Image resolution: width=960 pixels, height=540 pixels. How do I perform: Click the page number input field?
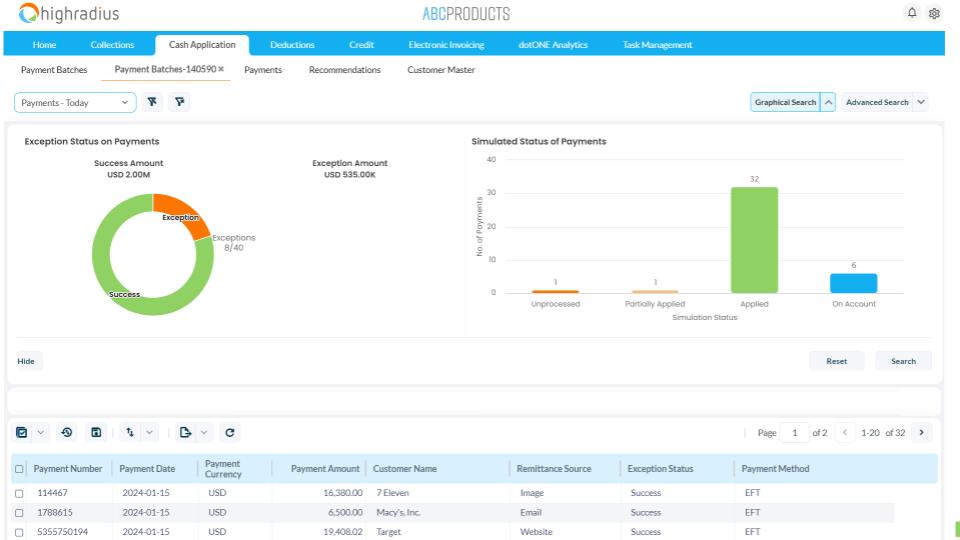coord(795,433)
